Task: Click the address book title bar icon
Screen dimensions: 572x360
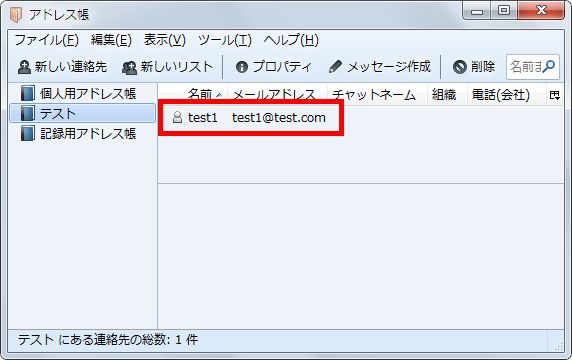Action: (16, 15)
